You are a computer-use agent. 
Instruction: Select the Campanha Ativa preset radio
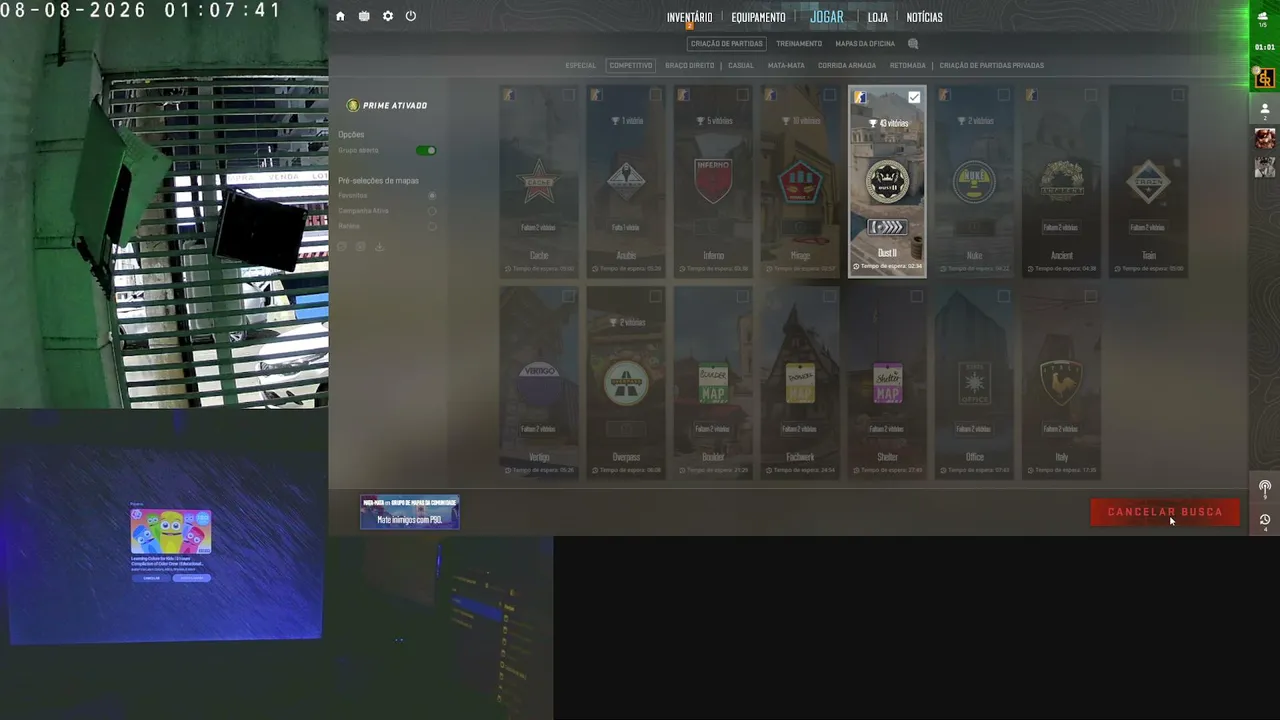pyautogui.click(x=432, y=211)
